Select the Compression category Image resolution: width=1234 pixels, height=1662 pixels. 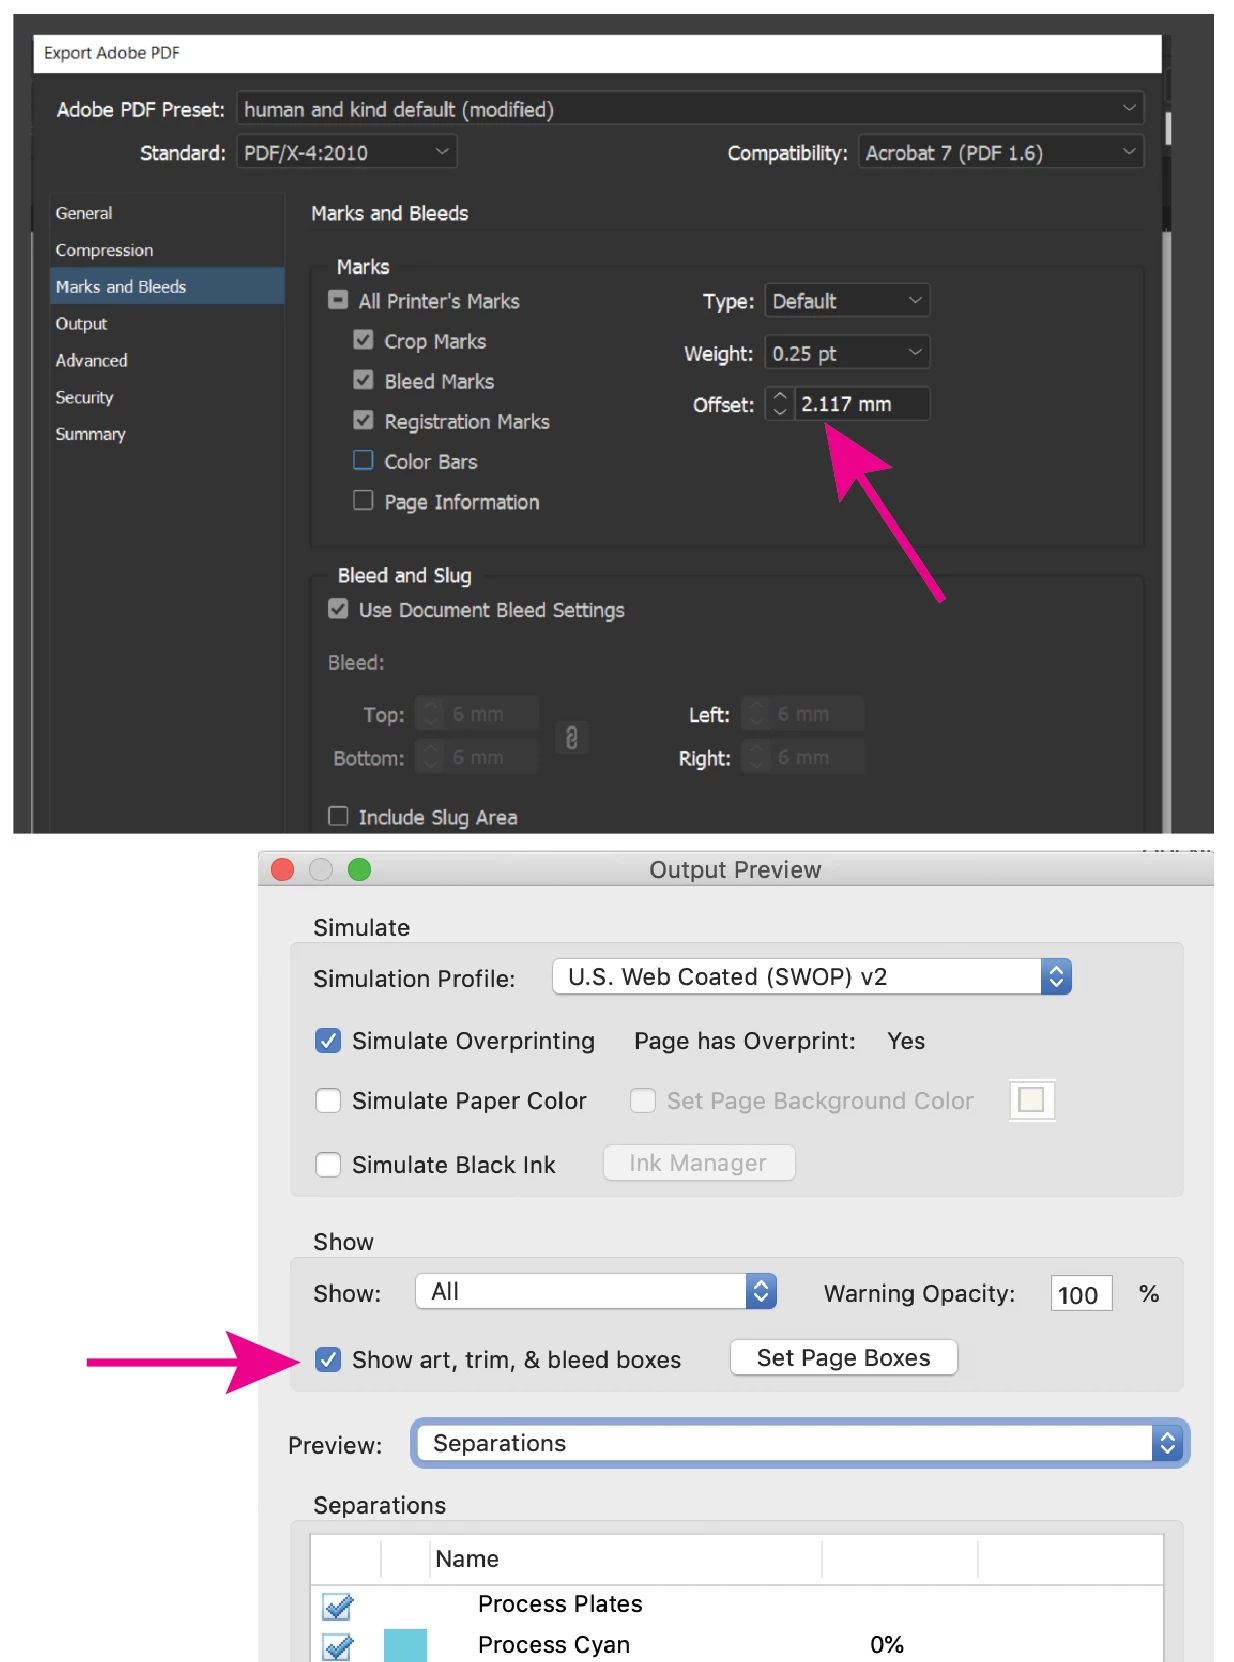coord(104,250)
